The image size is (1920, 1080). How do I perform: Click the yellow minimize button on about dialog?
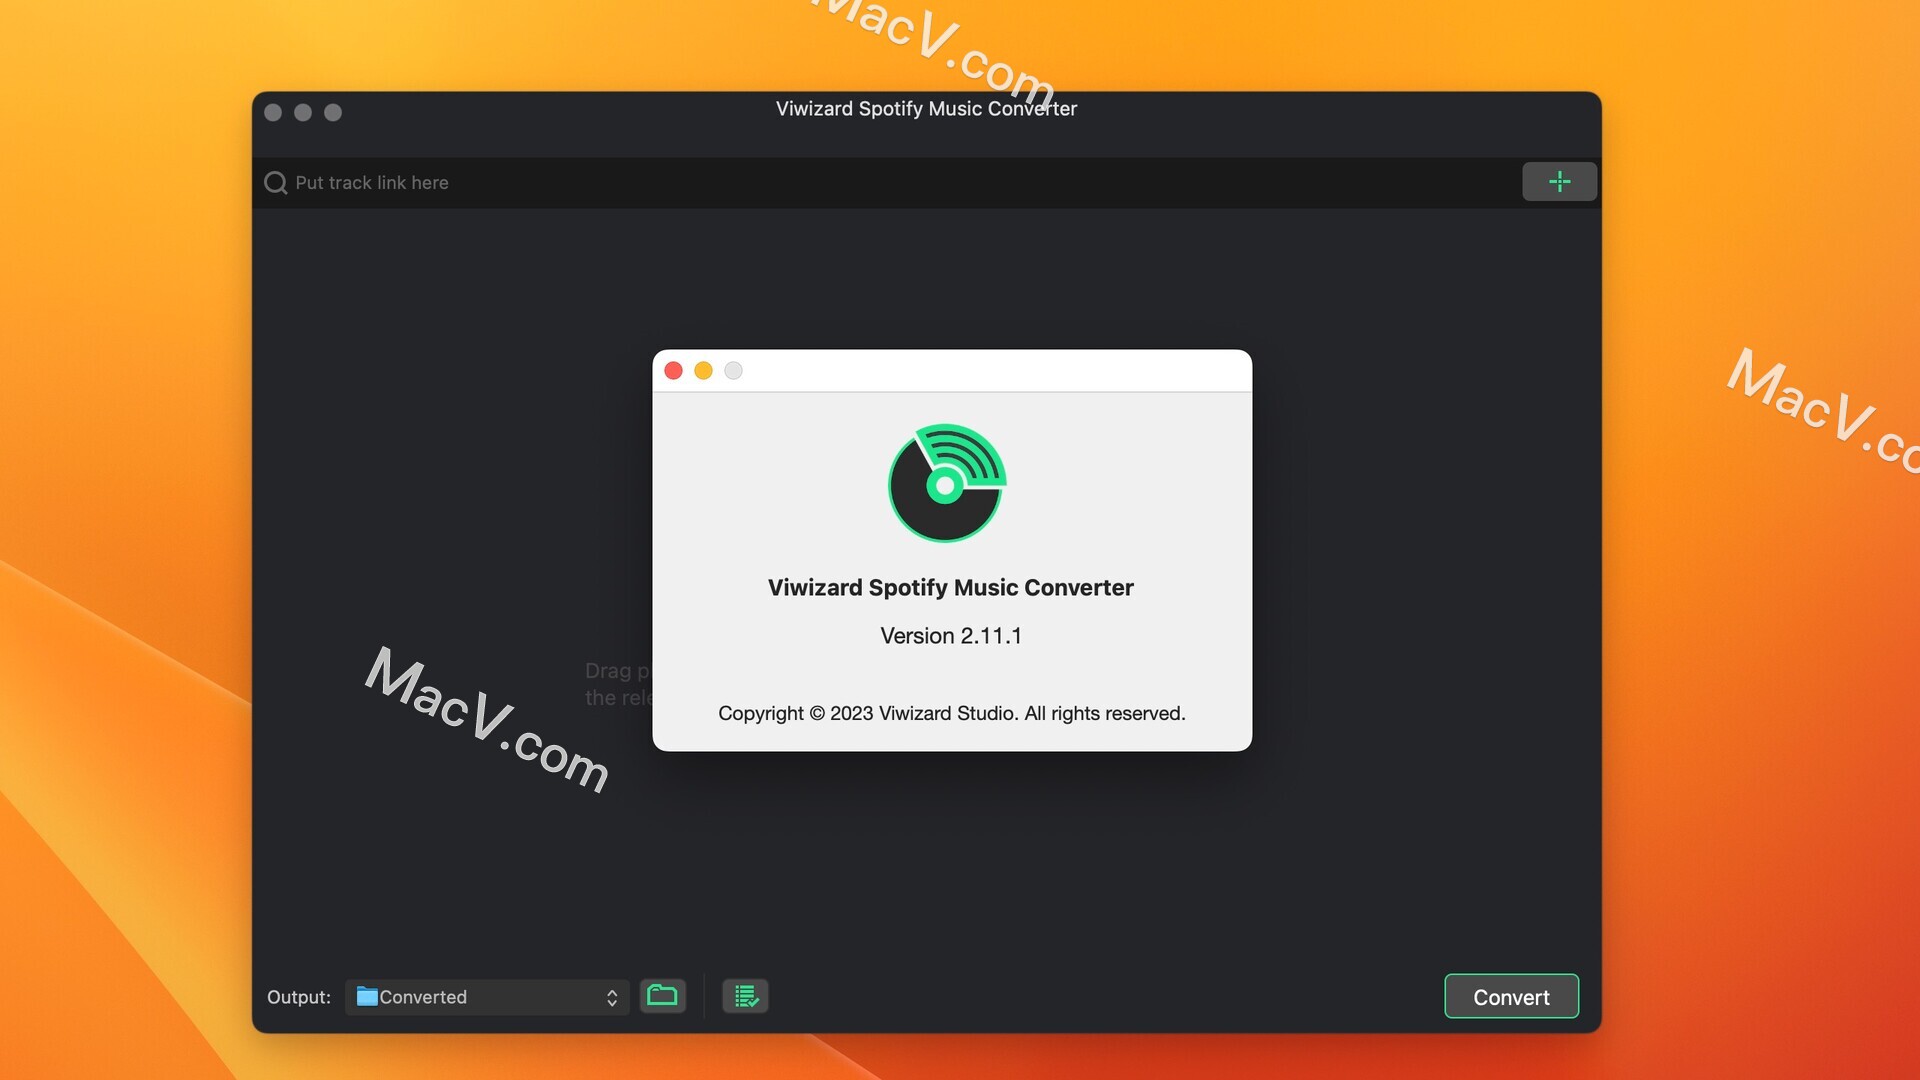[x=702, y=369]
